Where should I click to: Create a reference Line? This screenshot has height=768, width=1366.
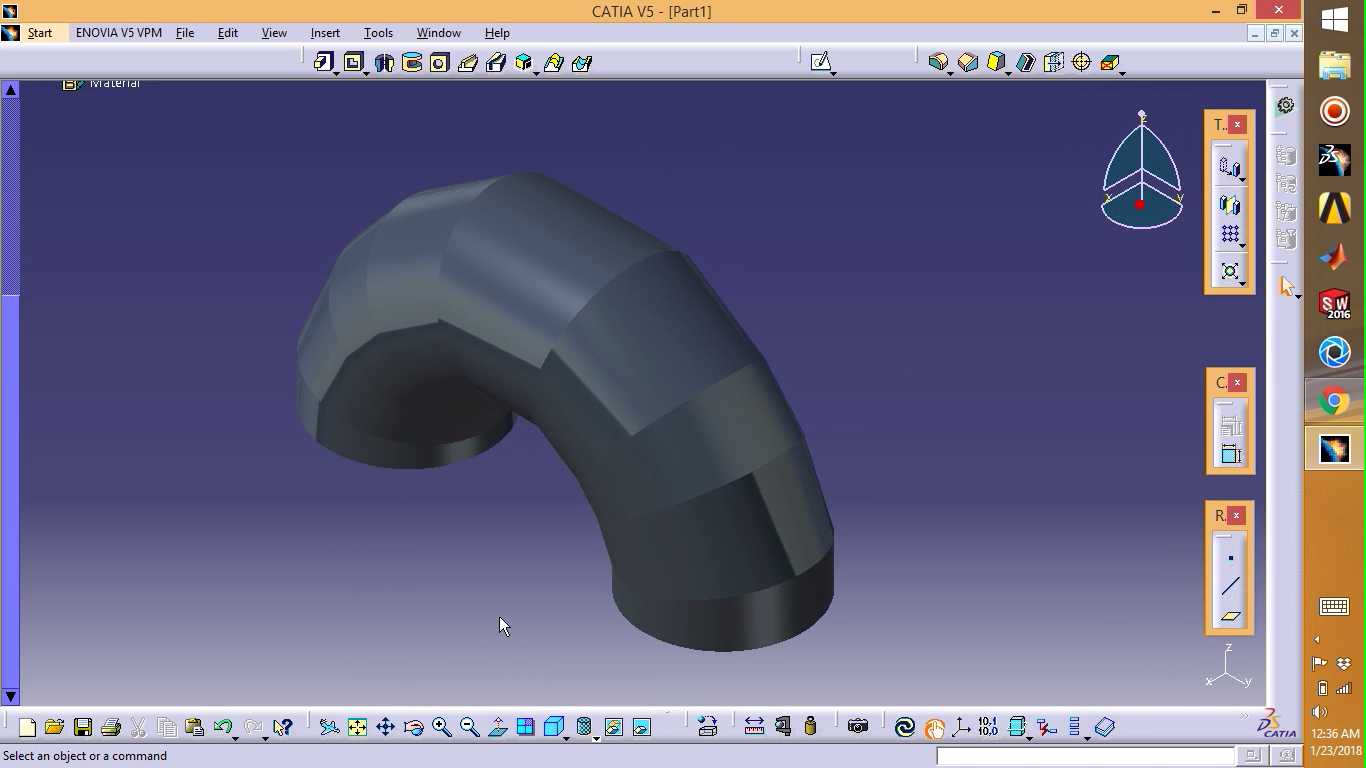coord(1231,586)
